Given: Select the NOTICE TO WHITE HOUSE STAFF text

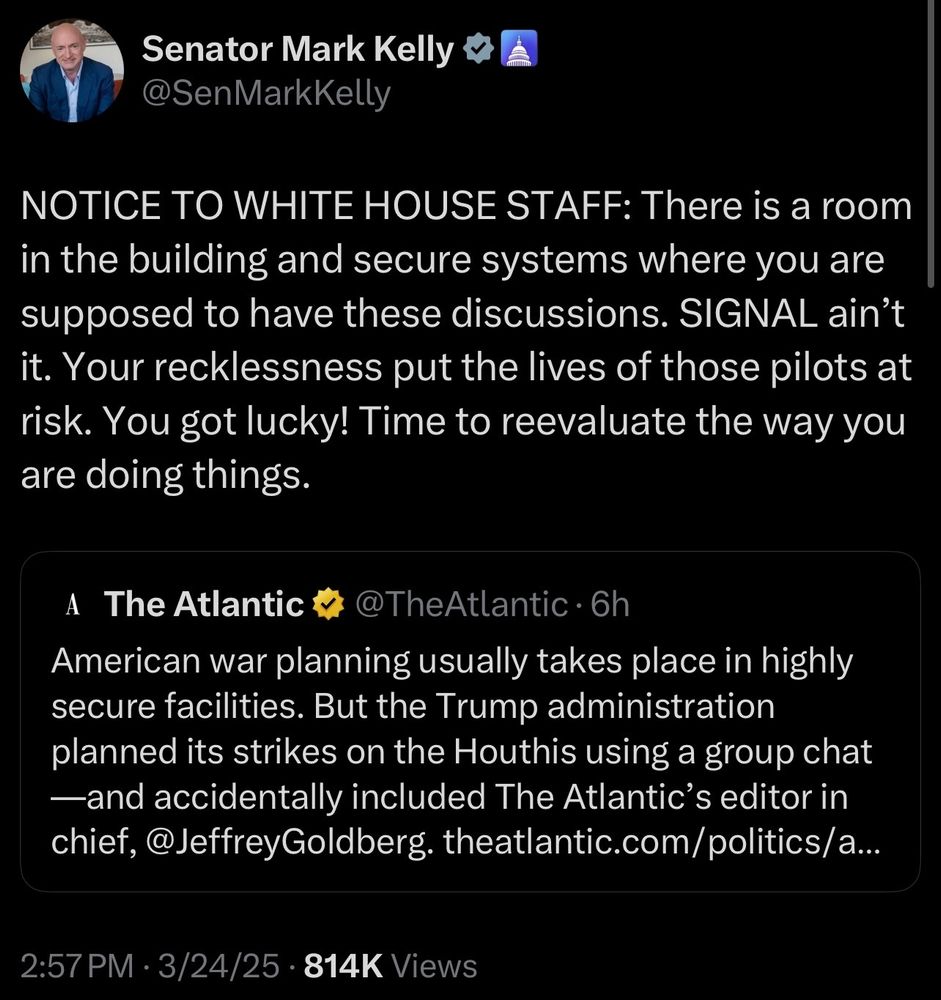Looking at the screenshot, I should (326, 206).
